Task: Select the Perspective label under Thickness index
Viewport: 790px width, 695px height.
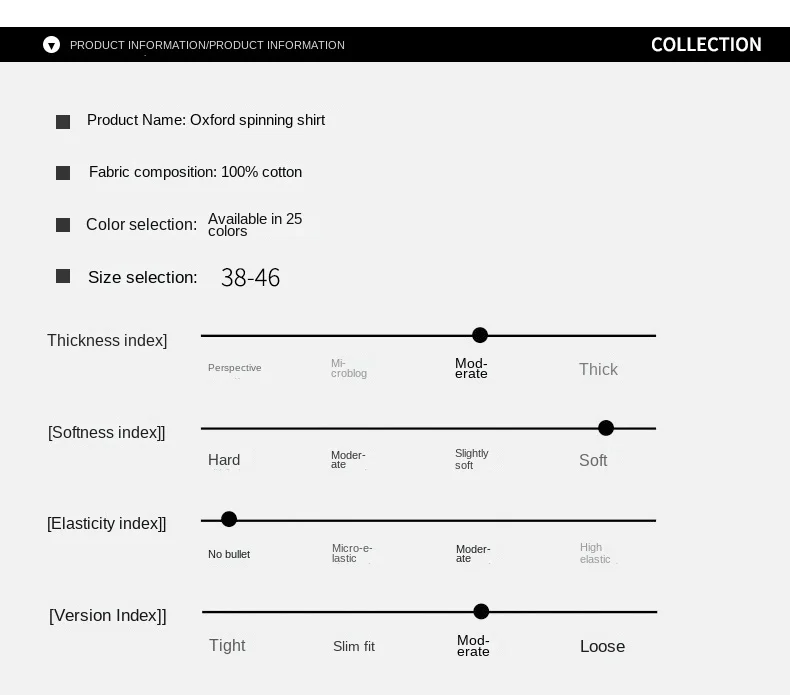Action: 235,368
